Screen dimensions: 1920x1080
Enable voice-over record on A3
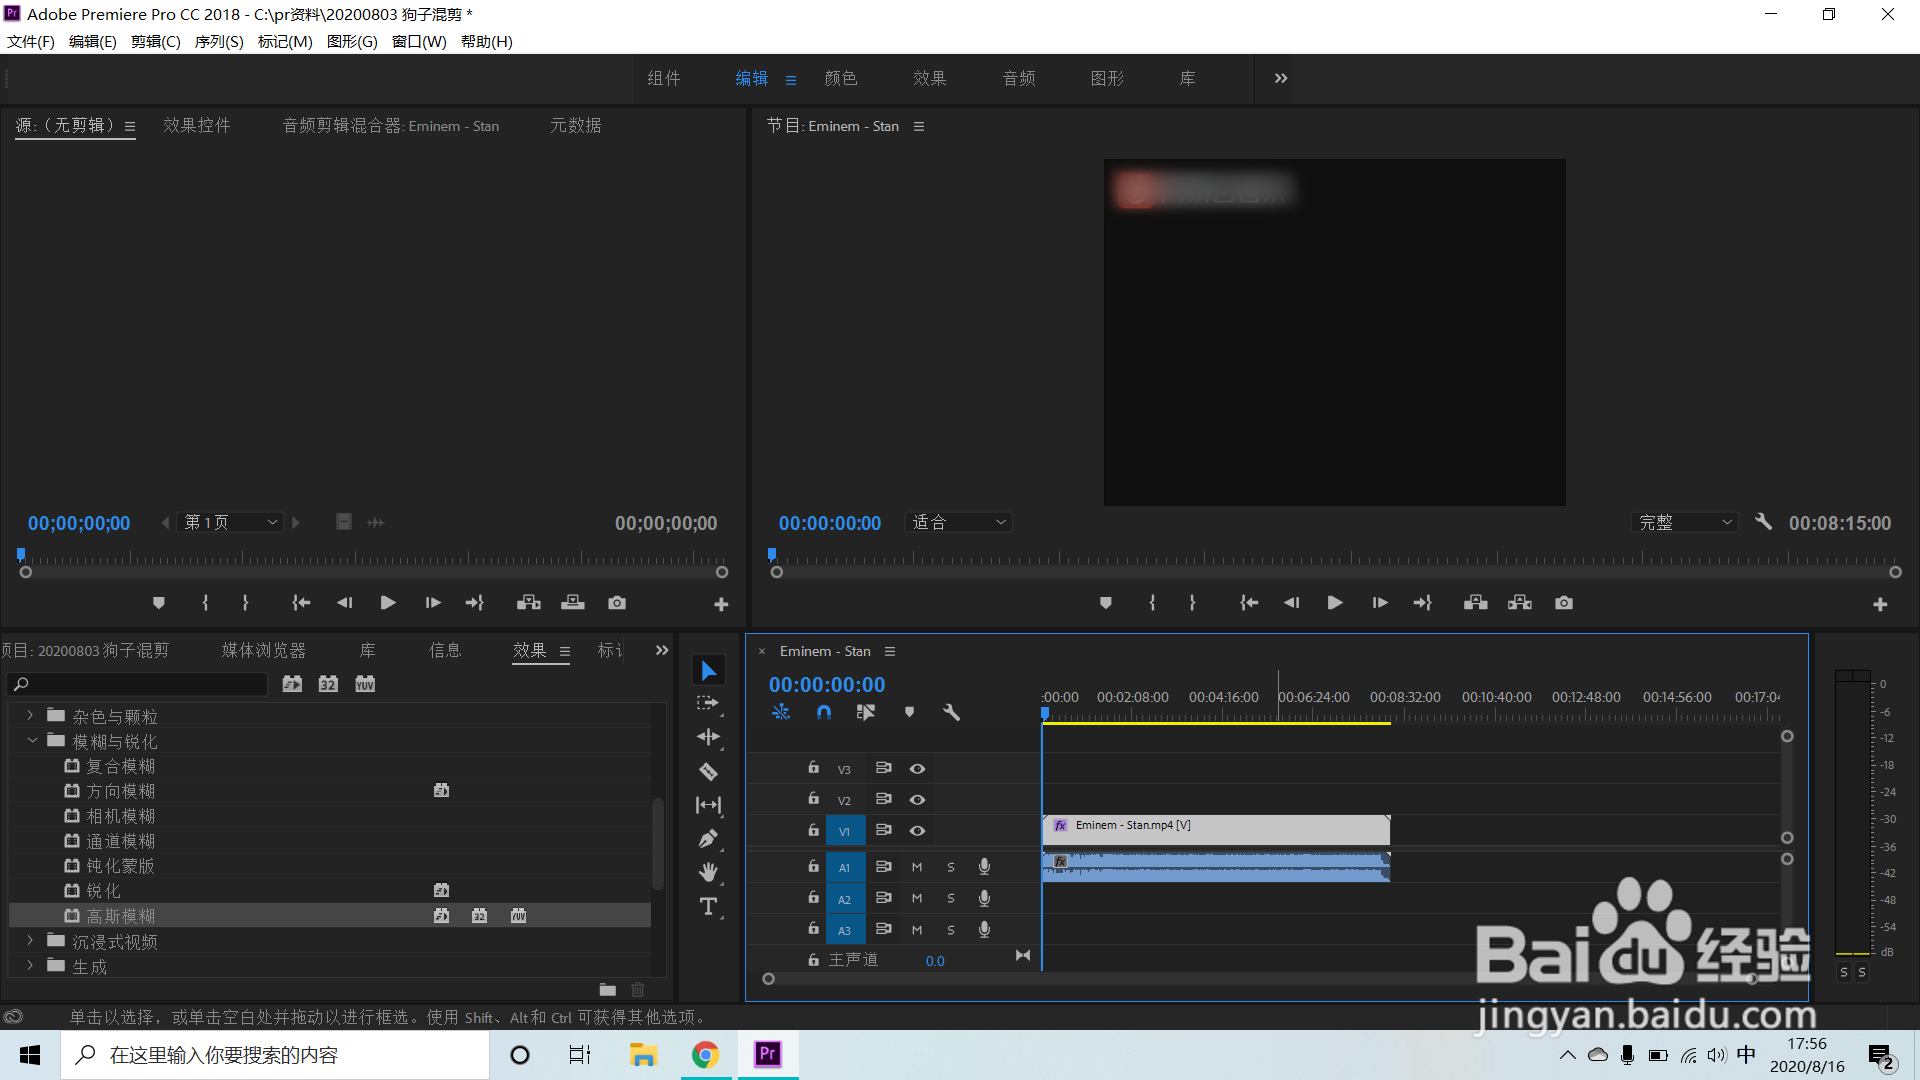coord(984,930)
